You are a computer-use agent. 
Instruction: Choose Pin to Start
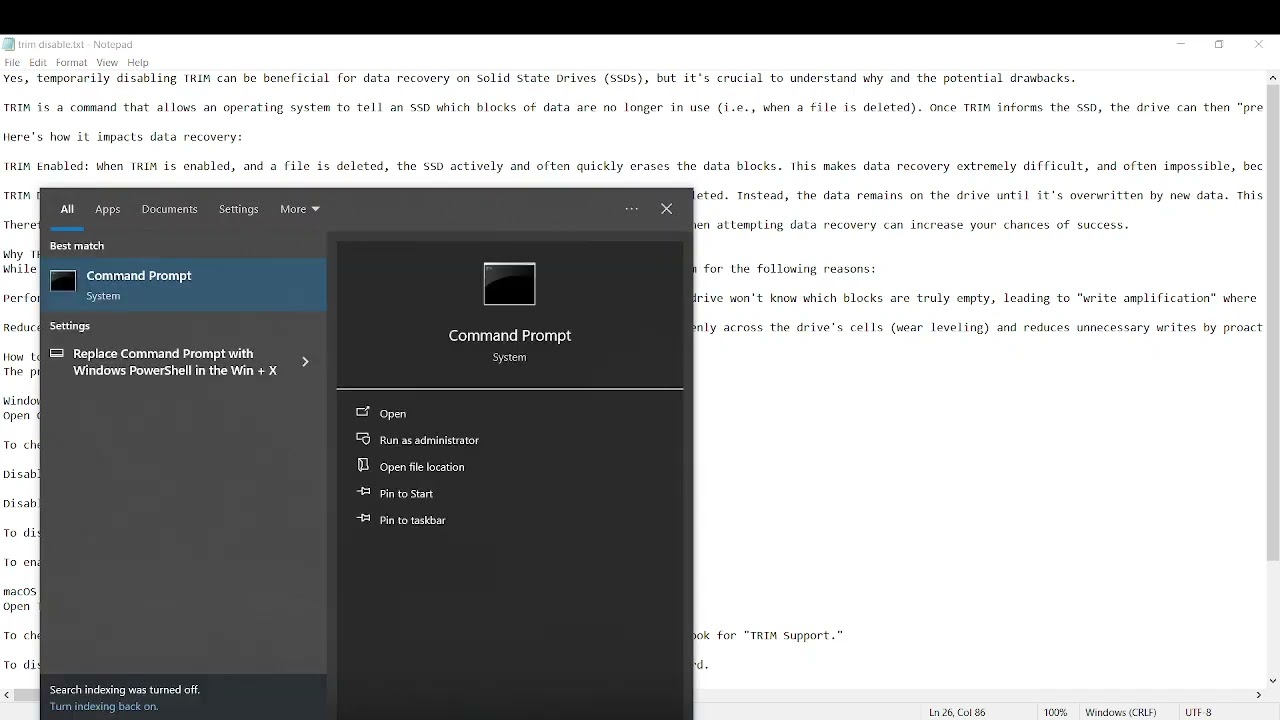pyautogui.click(x=406, y=494)
